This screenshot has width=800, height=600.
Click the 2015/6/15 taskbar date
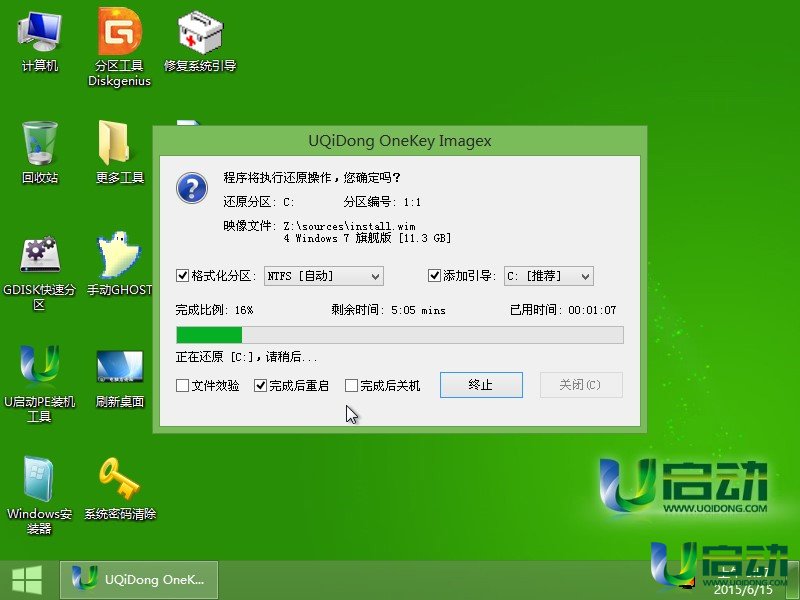(x=743, y=590)
